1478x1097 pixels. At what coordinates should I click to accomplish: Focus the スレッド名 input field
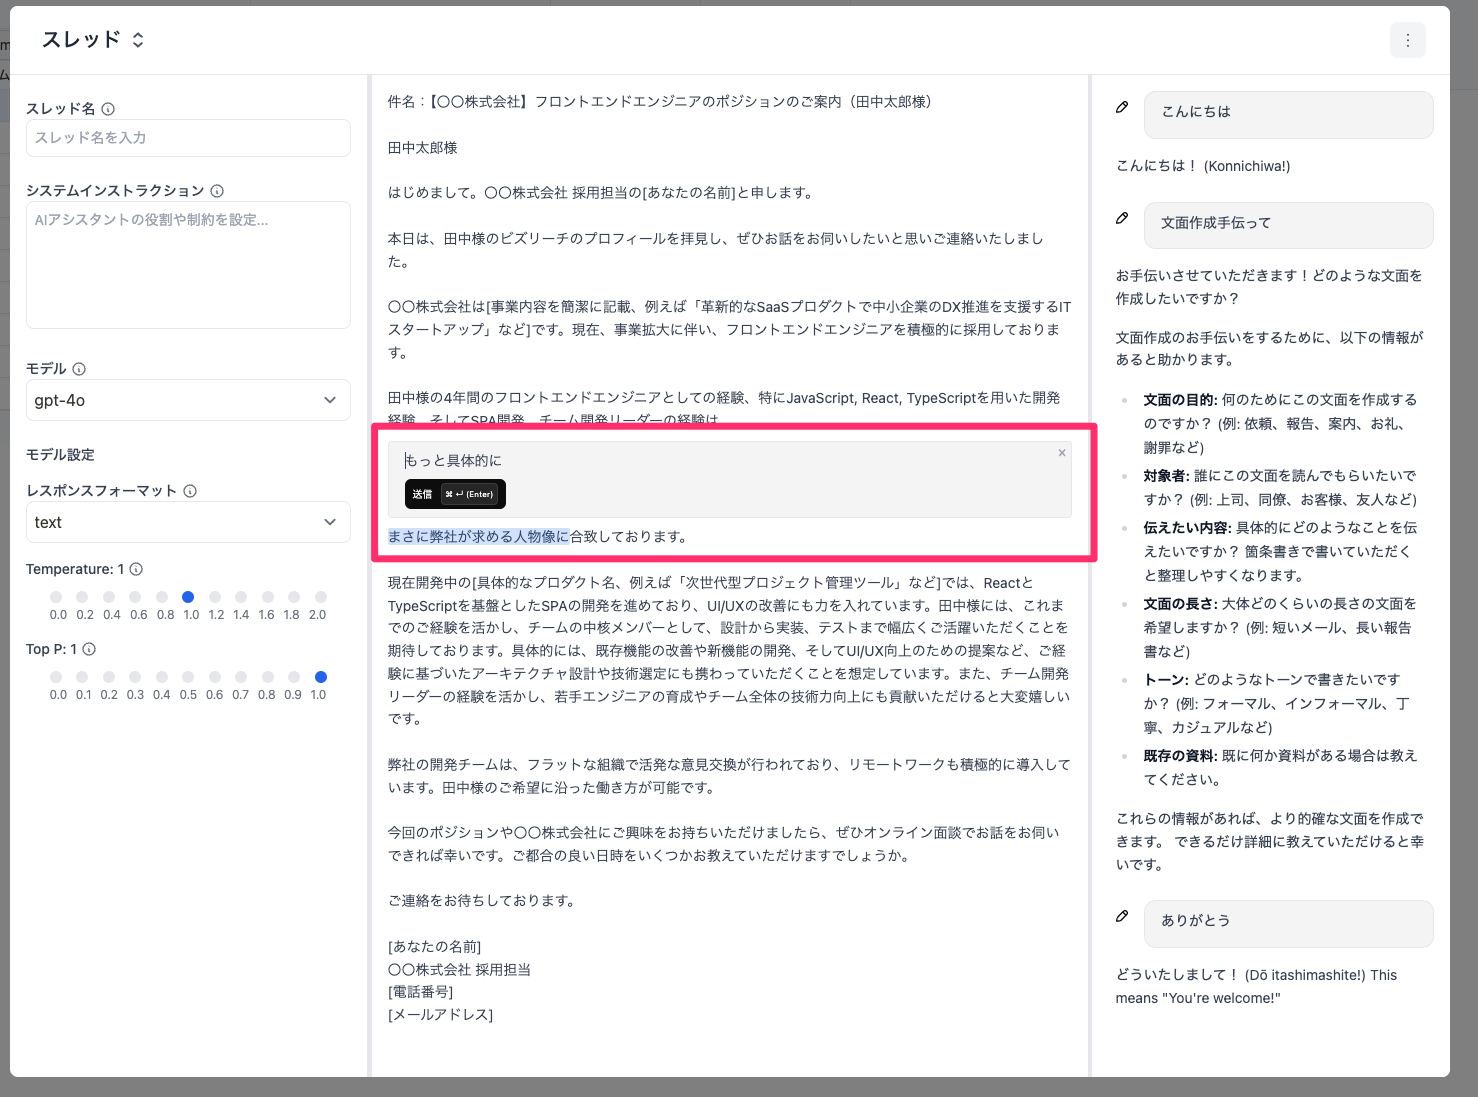[188, 138]
